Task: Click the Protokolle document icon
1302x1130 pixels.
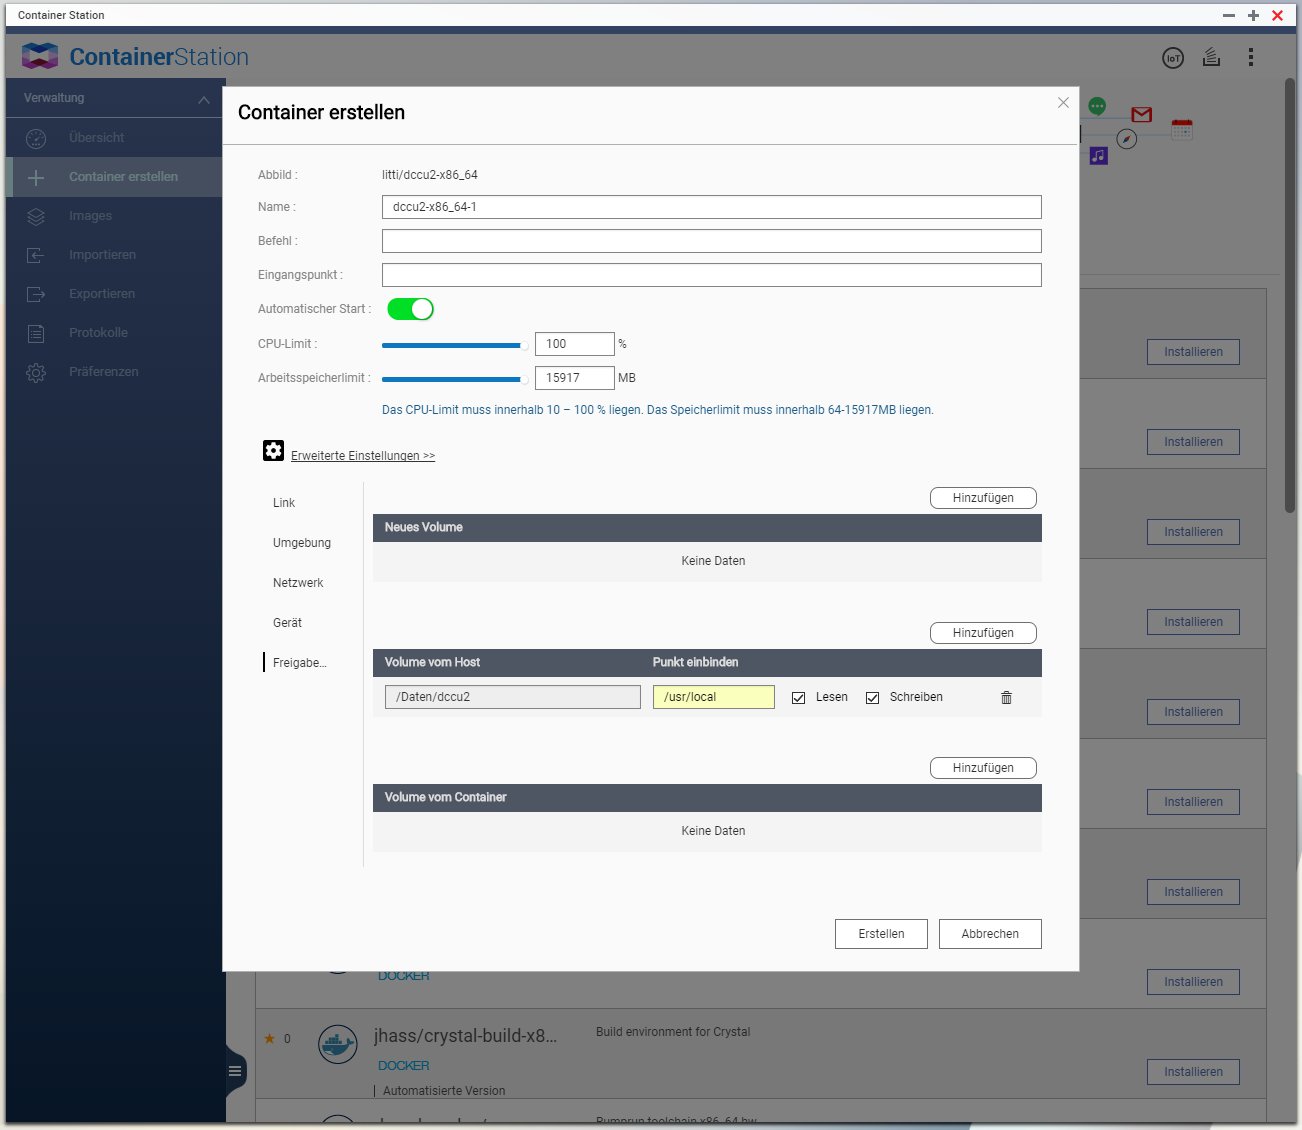Action: [36, 333]
